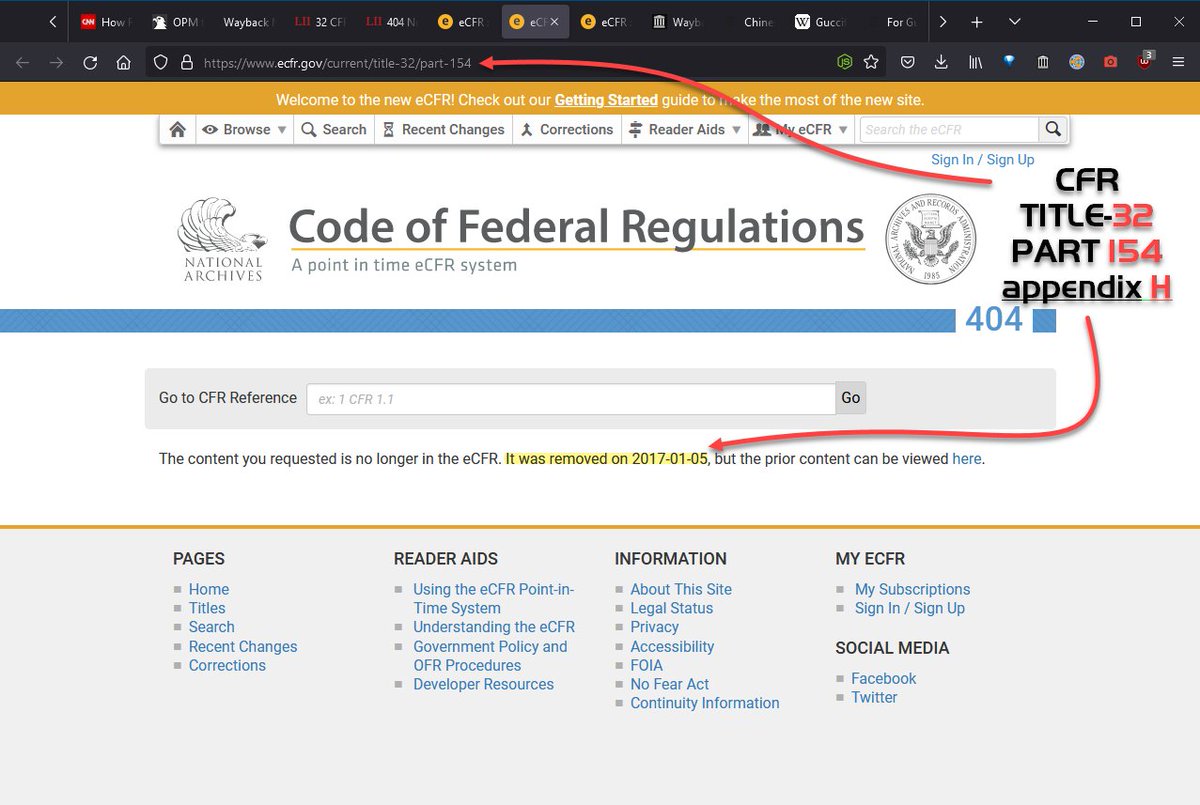1200x805 pixels.
Task: Click the red camera screenshot extension icon
Action: tap(1110, 62)
